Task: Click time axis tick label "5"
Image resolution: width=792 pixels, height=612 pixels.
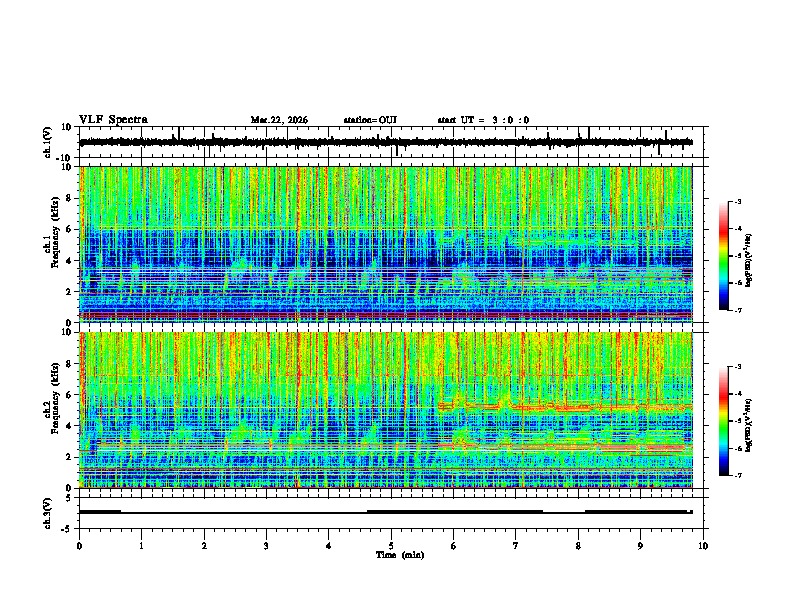Action: pyautogui.click(x=391, y=546)
